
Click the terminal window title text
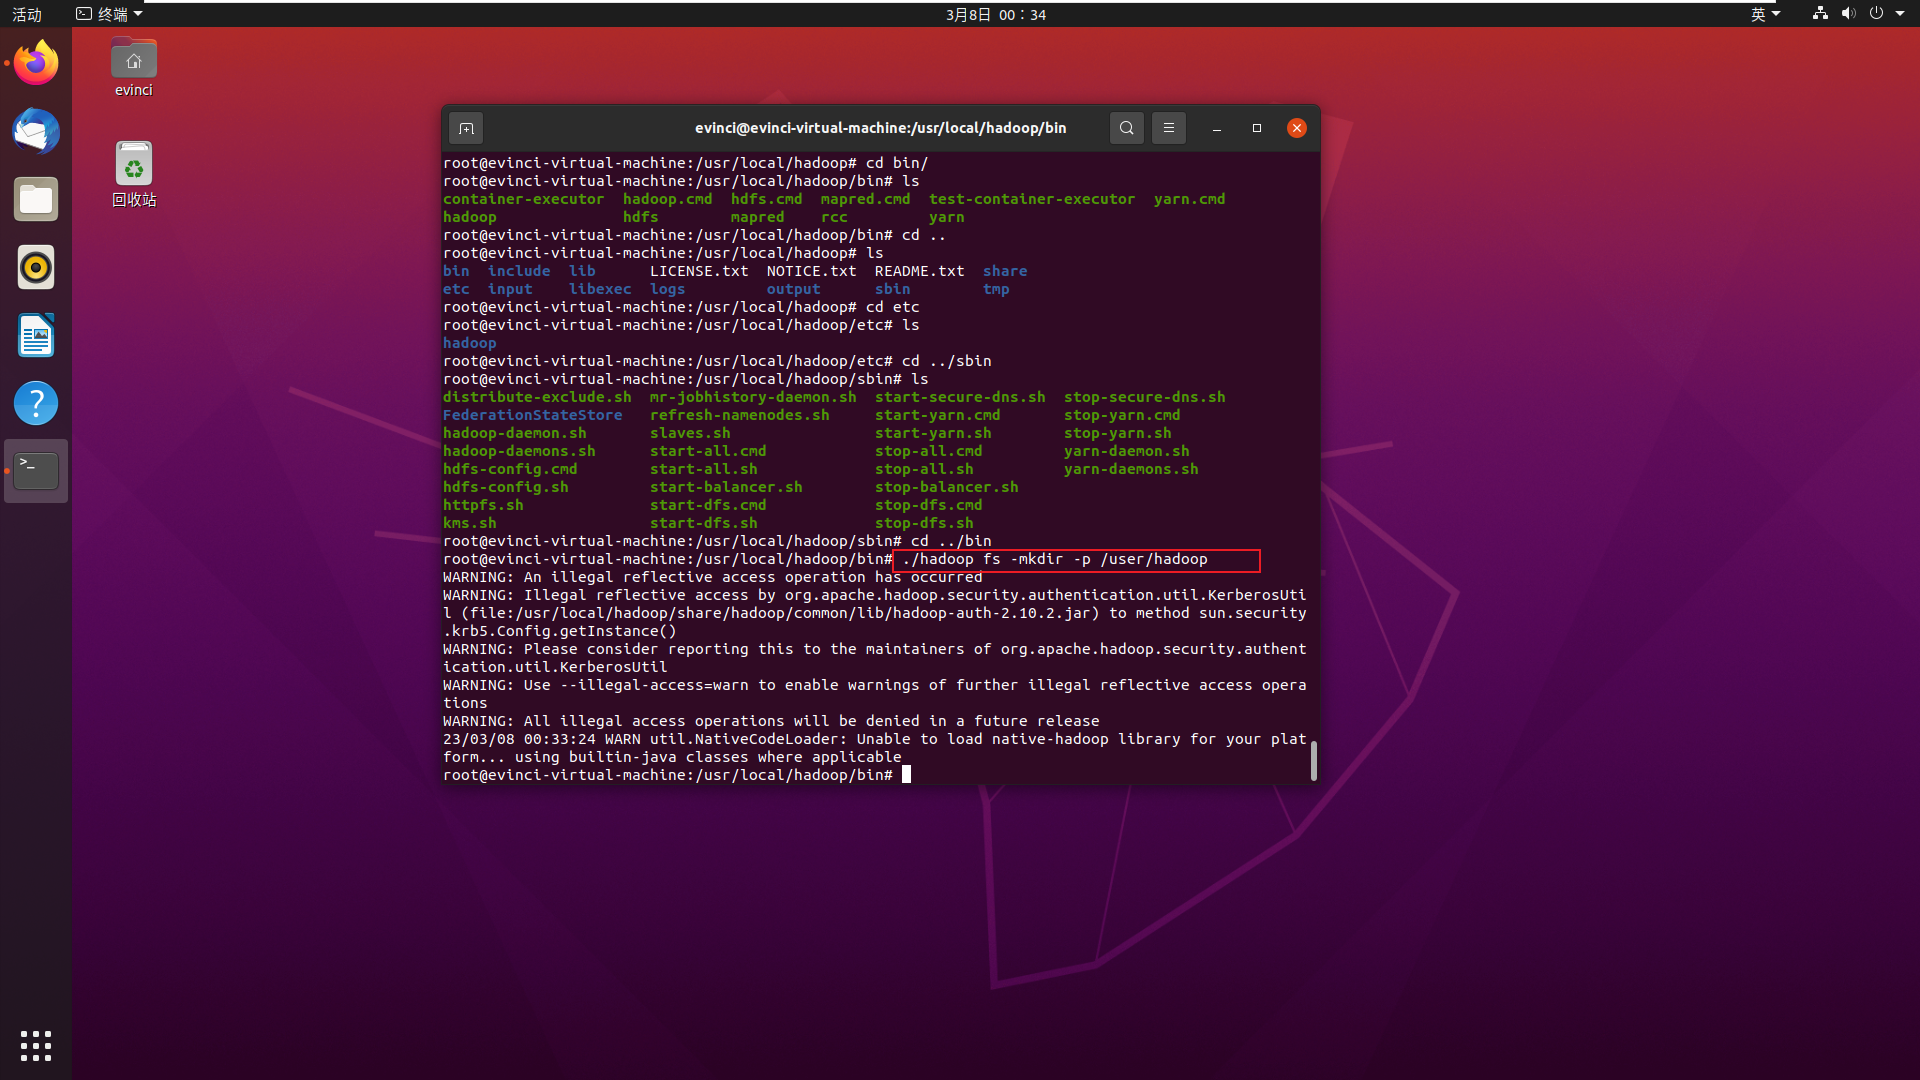click(881, 128)
